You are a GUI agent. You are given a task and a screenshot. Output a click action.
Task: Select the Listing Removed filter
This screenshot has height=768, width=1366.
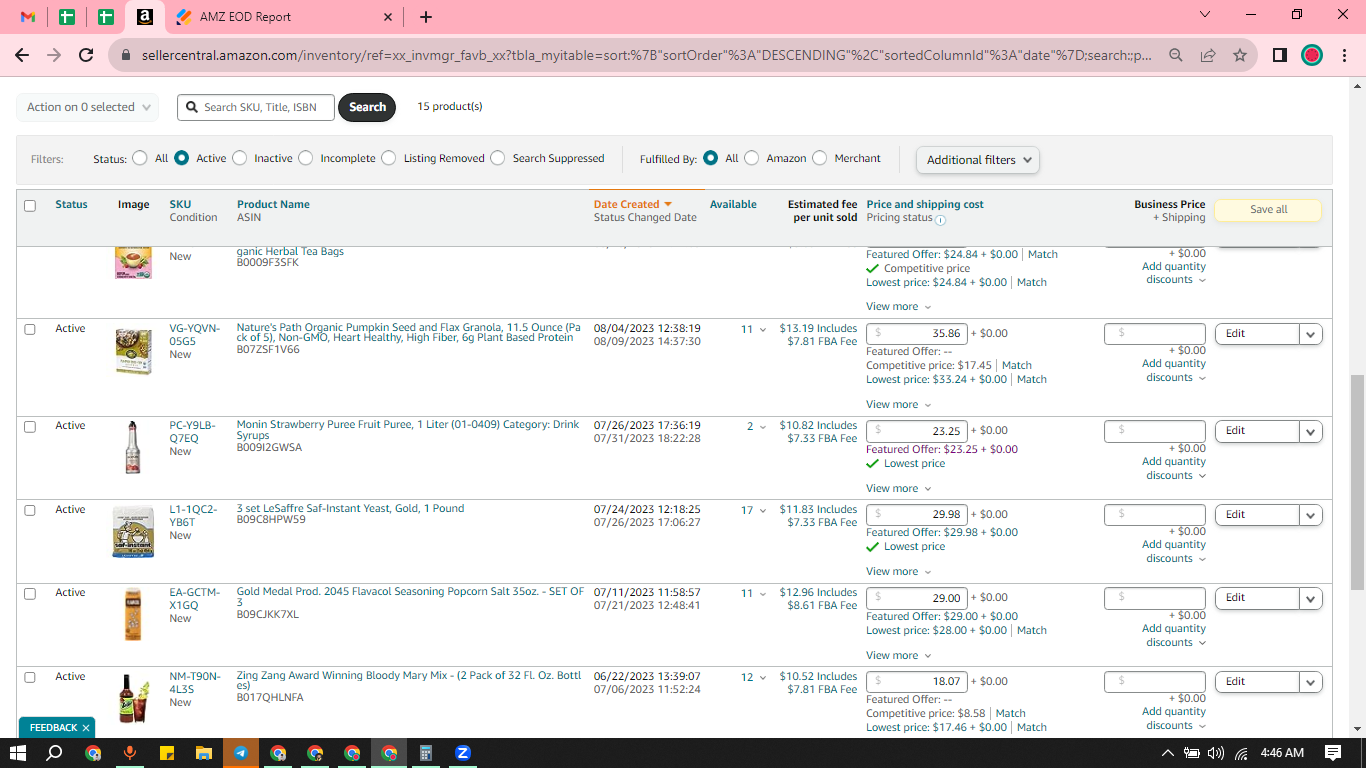click(389, 158)
